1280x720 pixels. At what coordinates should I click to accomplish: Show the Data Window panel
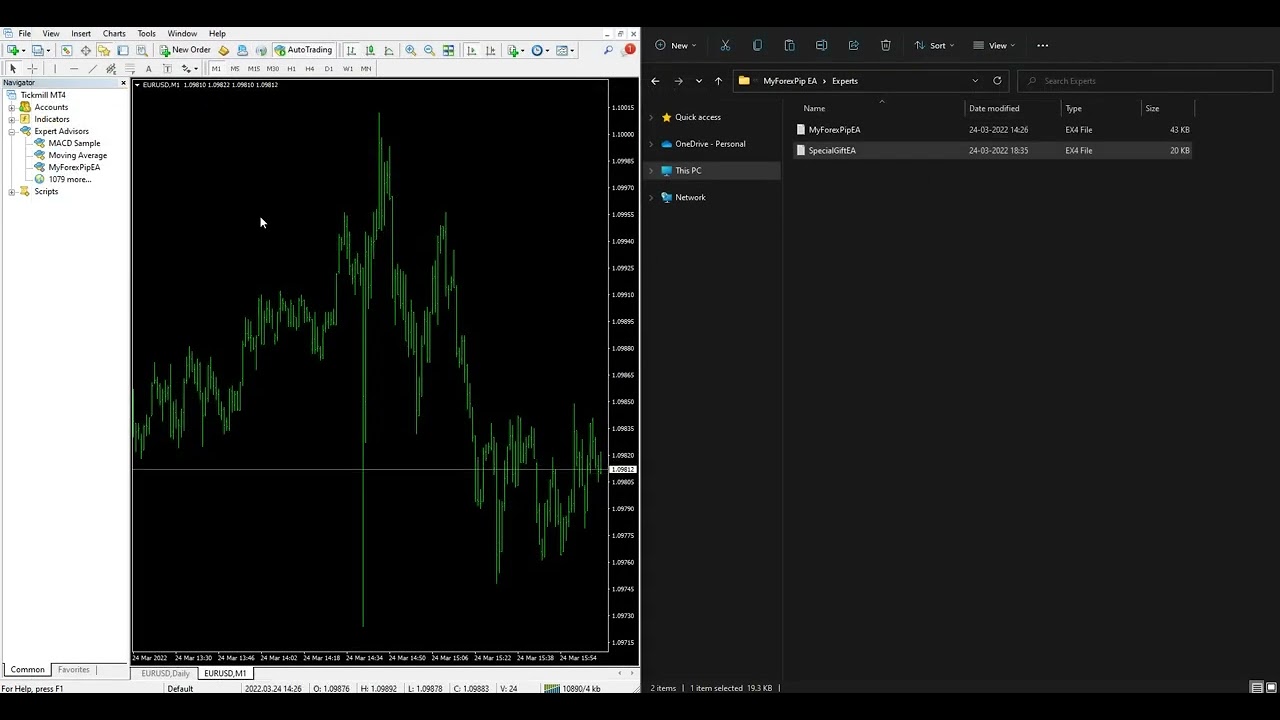pyautogui.click(x=85, y=50)
